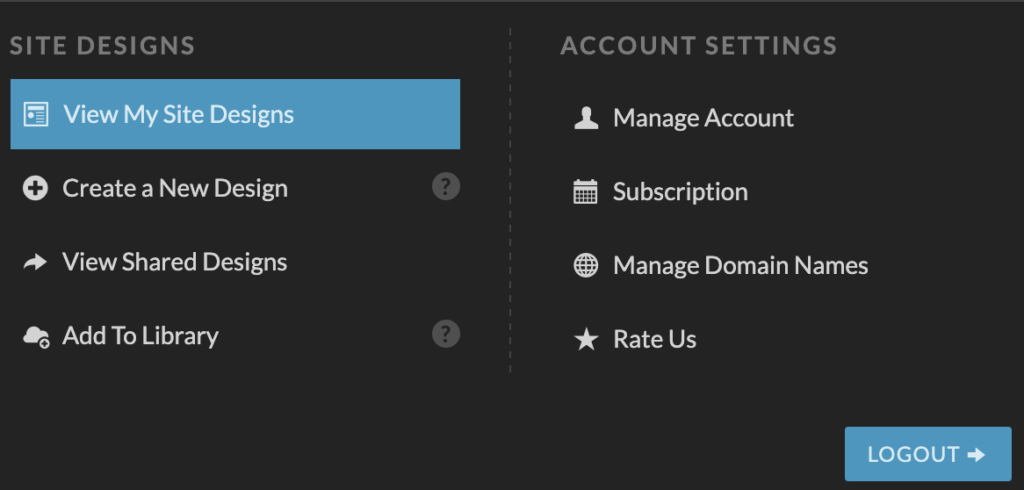Open Manage Domain Names
Viewport: 1024px width, 490px height.
721,265
